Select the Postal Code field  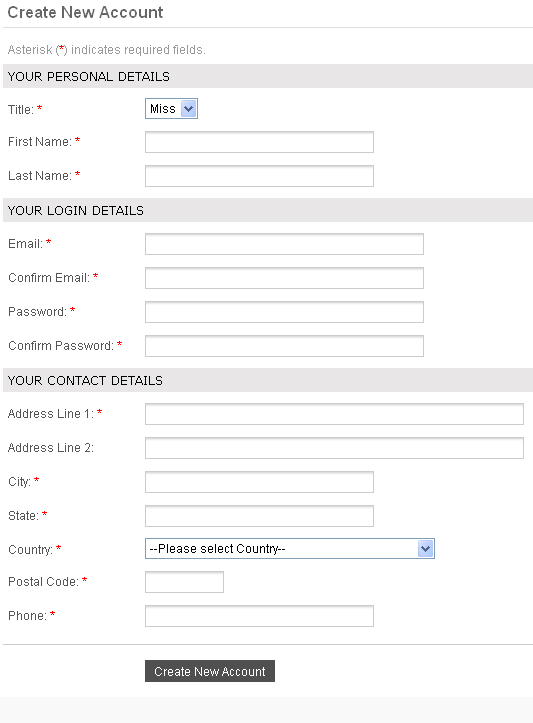(x=184, y=582)
